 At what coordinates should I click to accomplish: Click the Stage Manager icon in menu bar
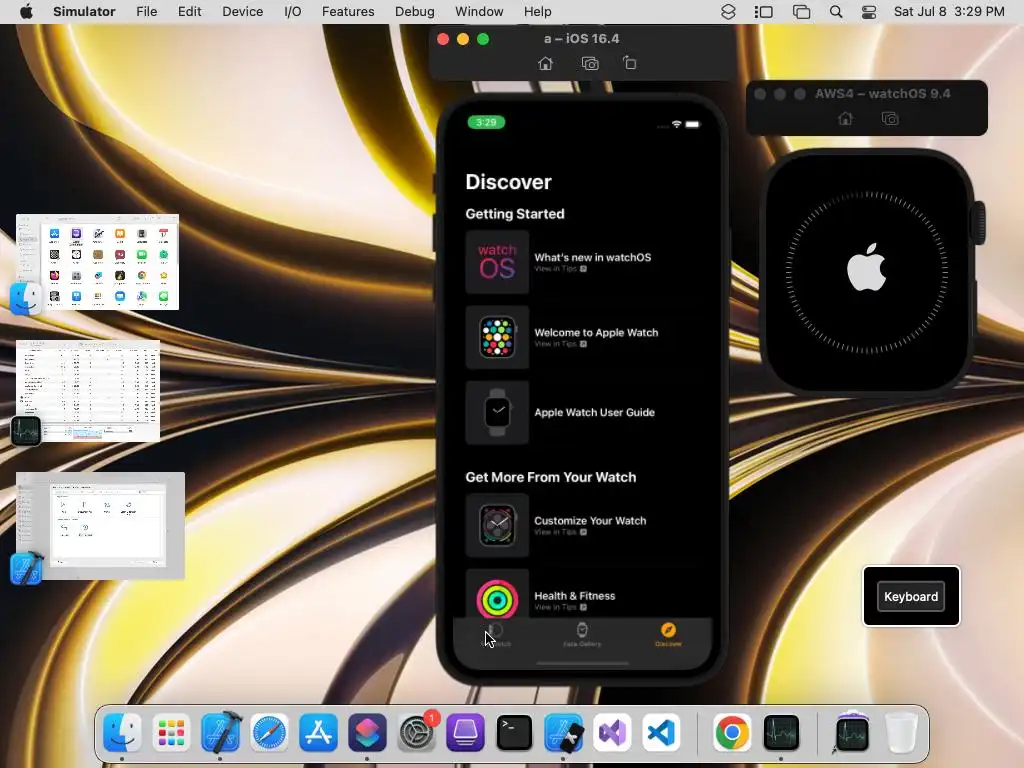[763, 12]
